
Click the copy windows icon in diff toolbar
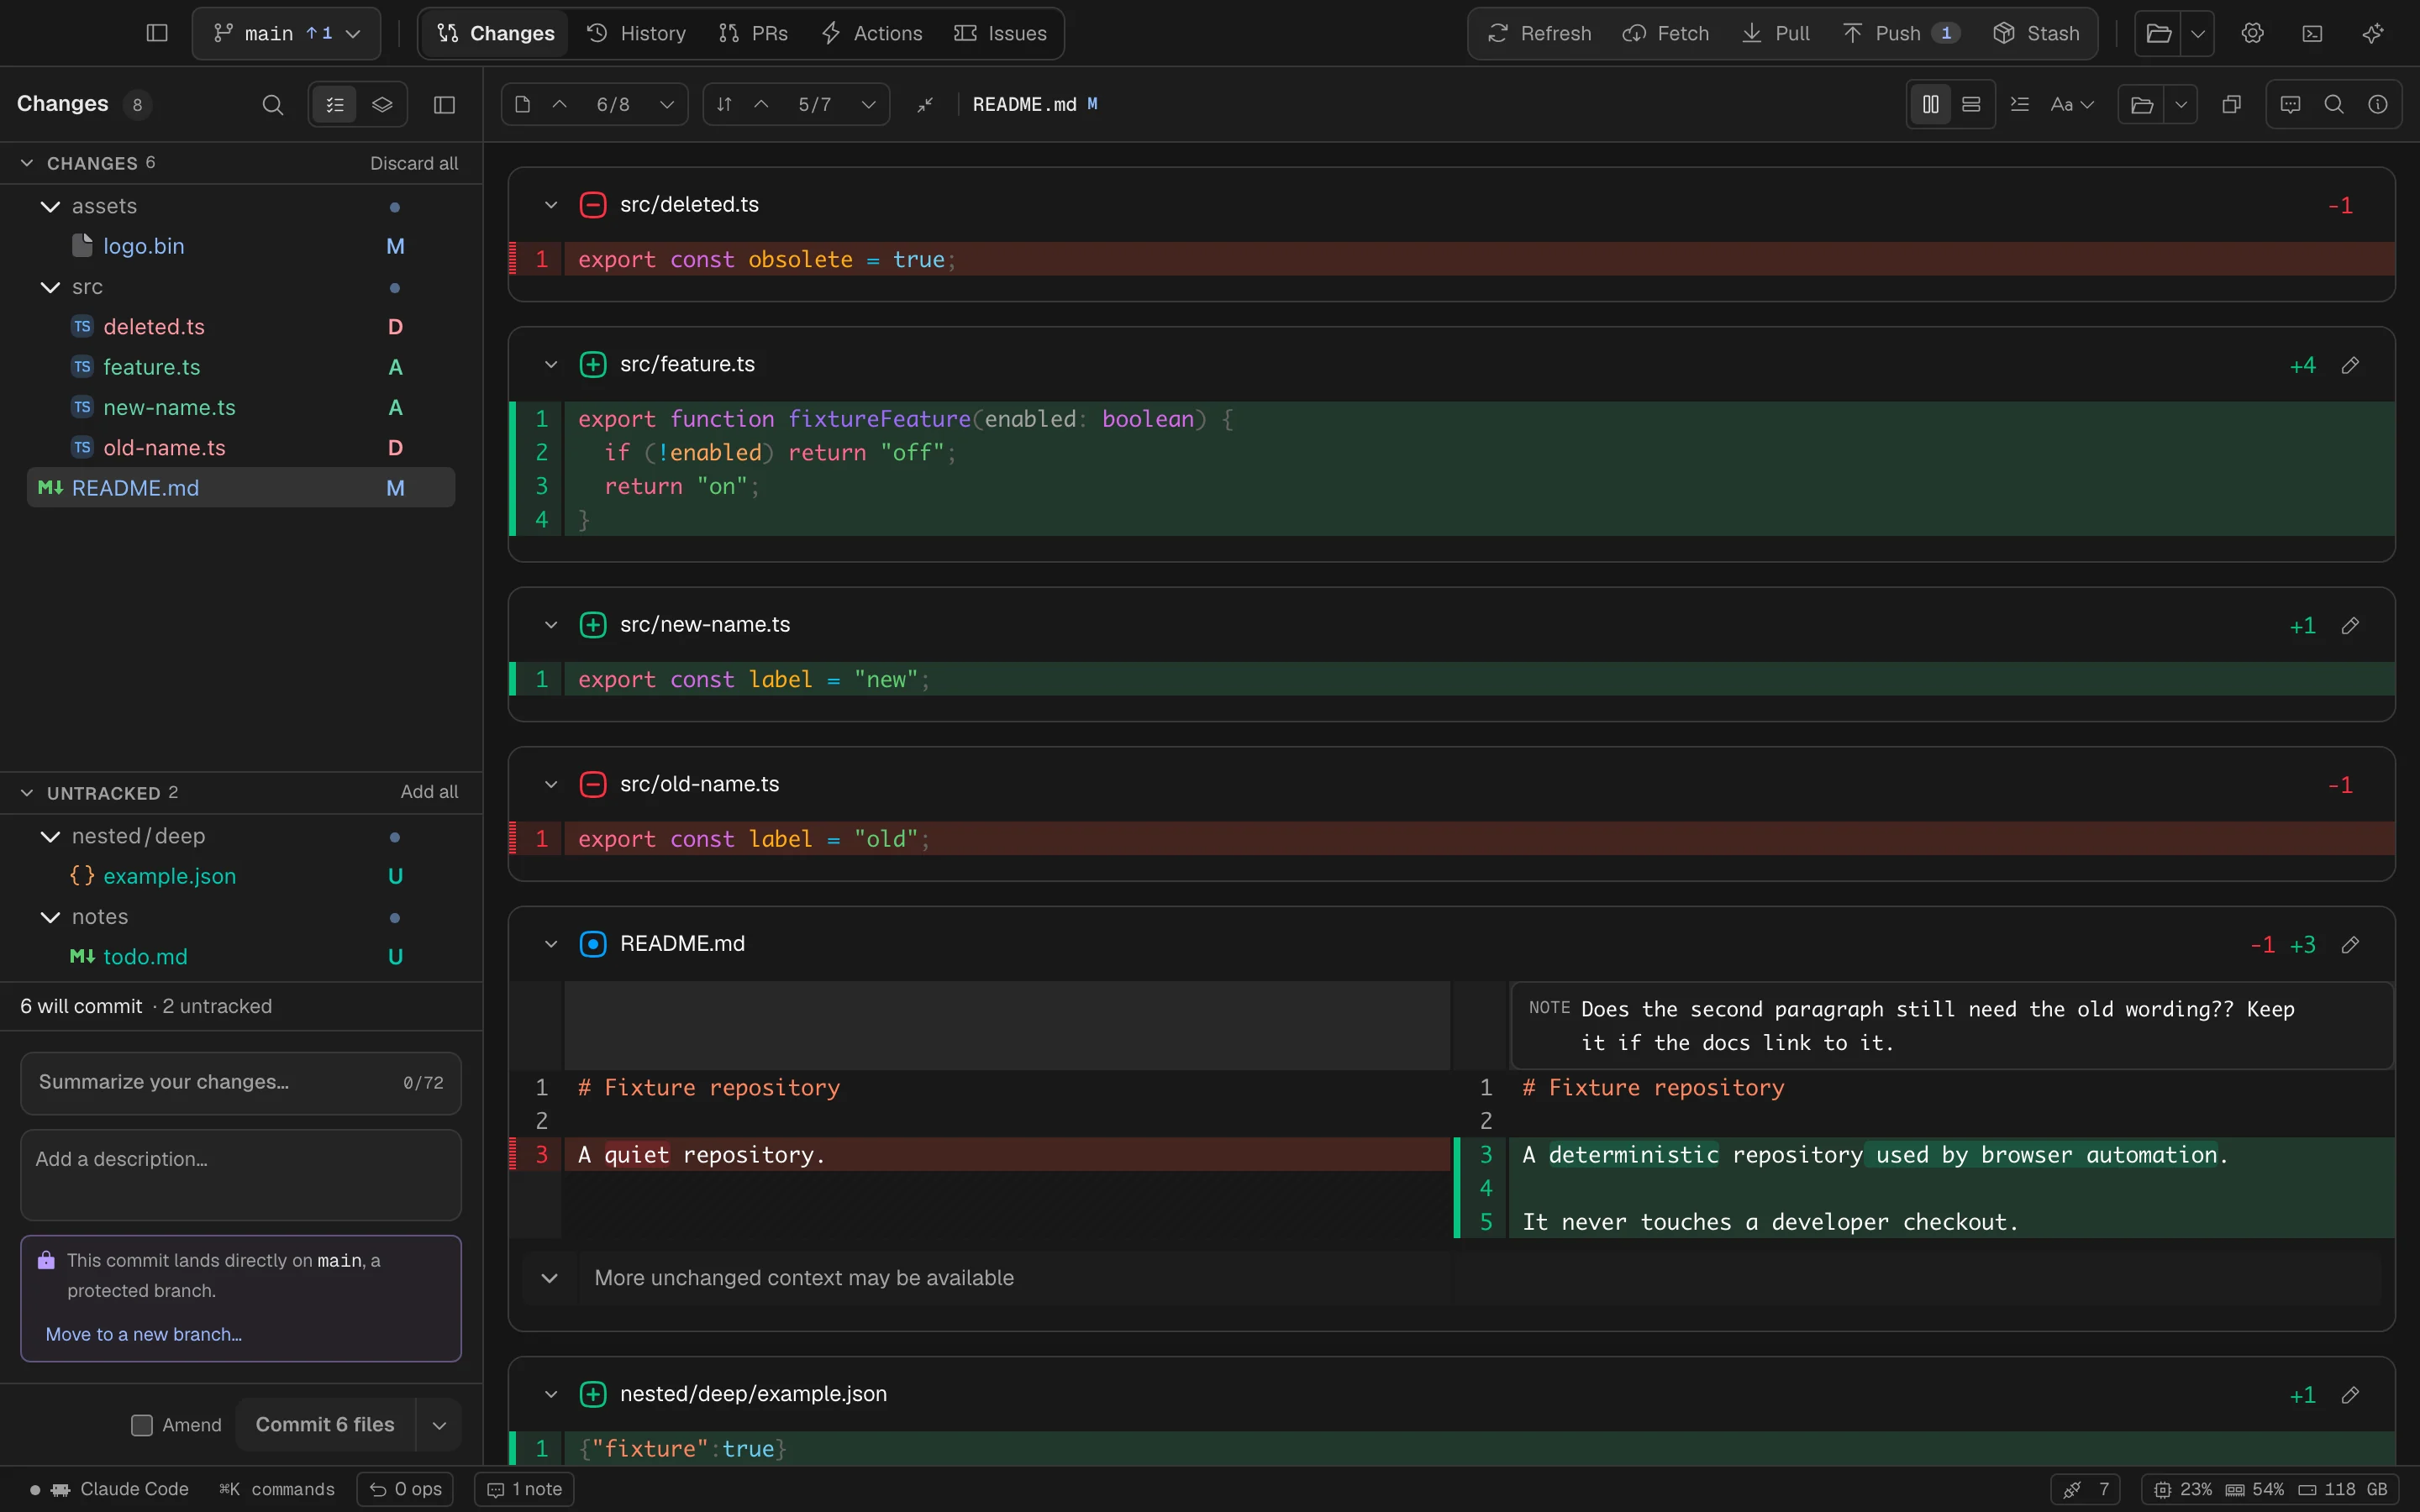click(2231, 104)
